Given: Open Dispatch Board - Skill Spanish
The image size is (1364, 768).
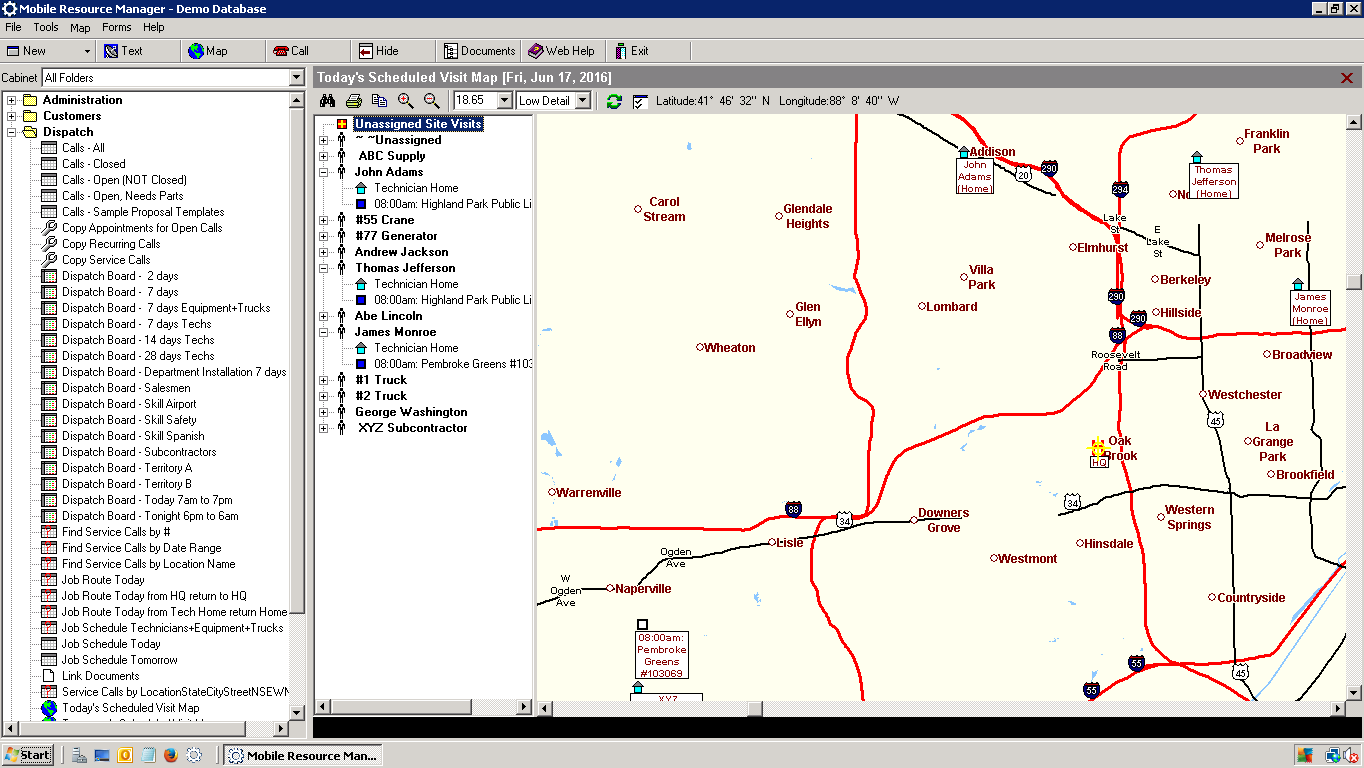Looking at the screenshot, I should [x=133, y=436].
